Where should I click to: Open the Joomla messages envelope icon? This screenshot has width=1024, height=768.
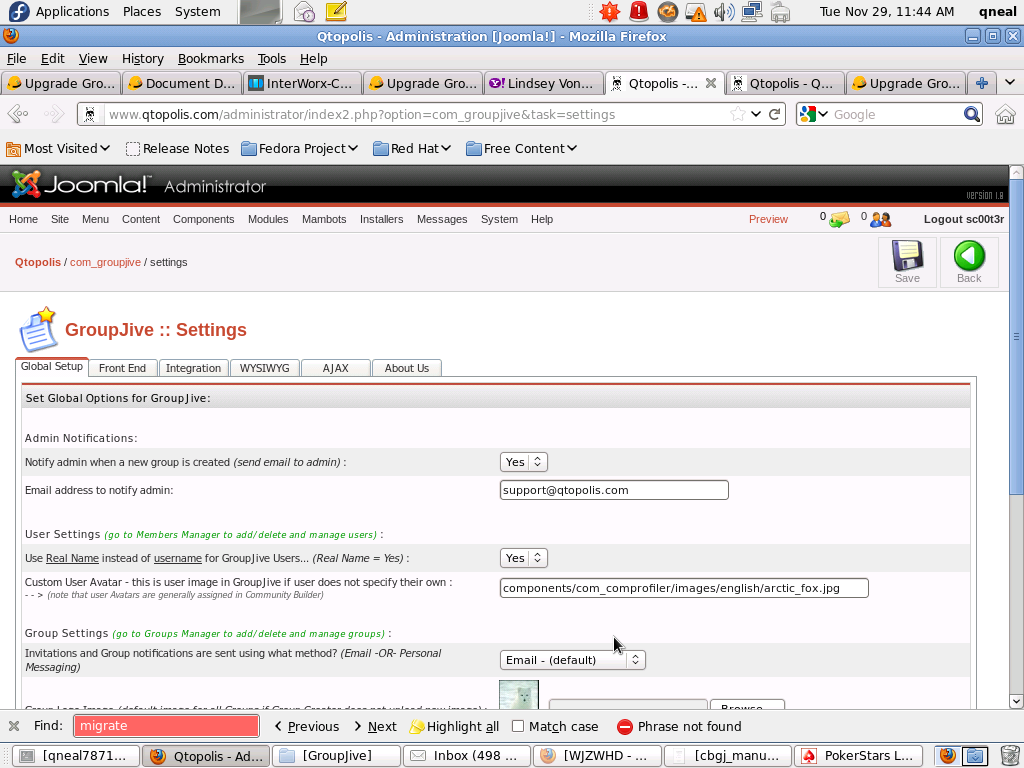839,219
